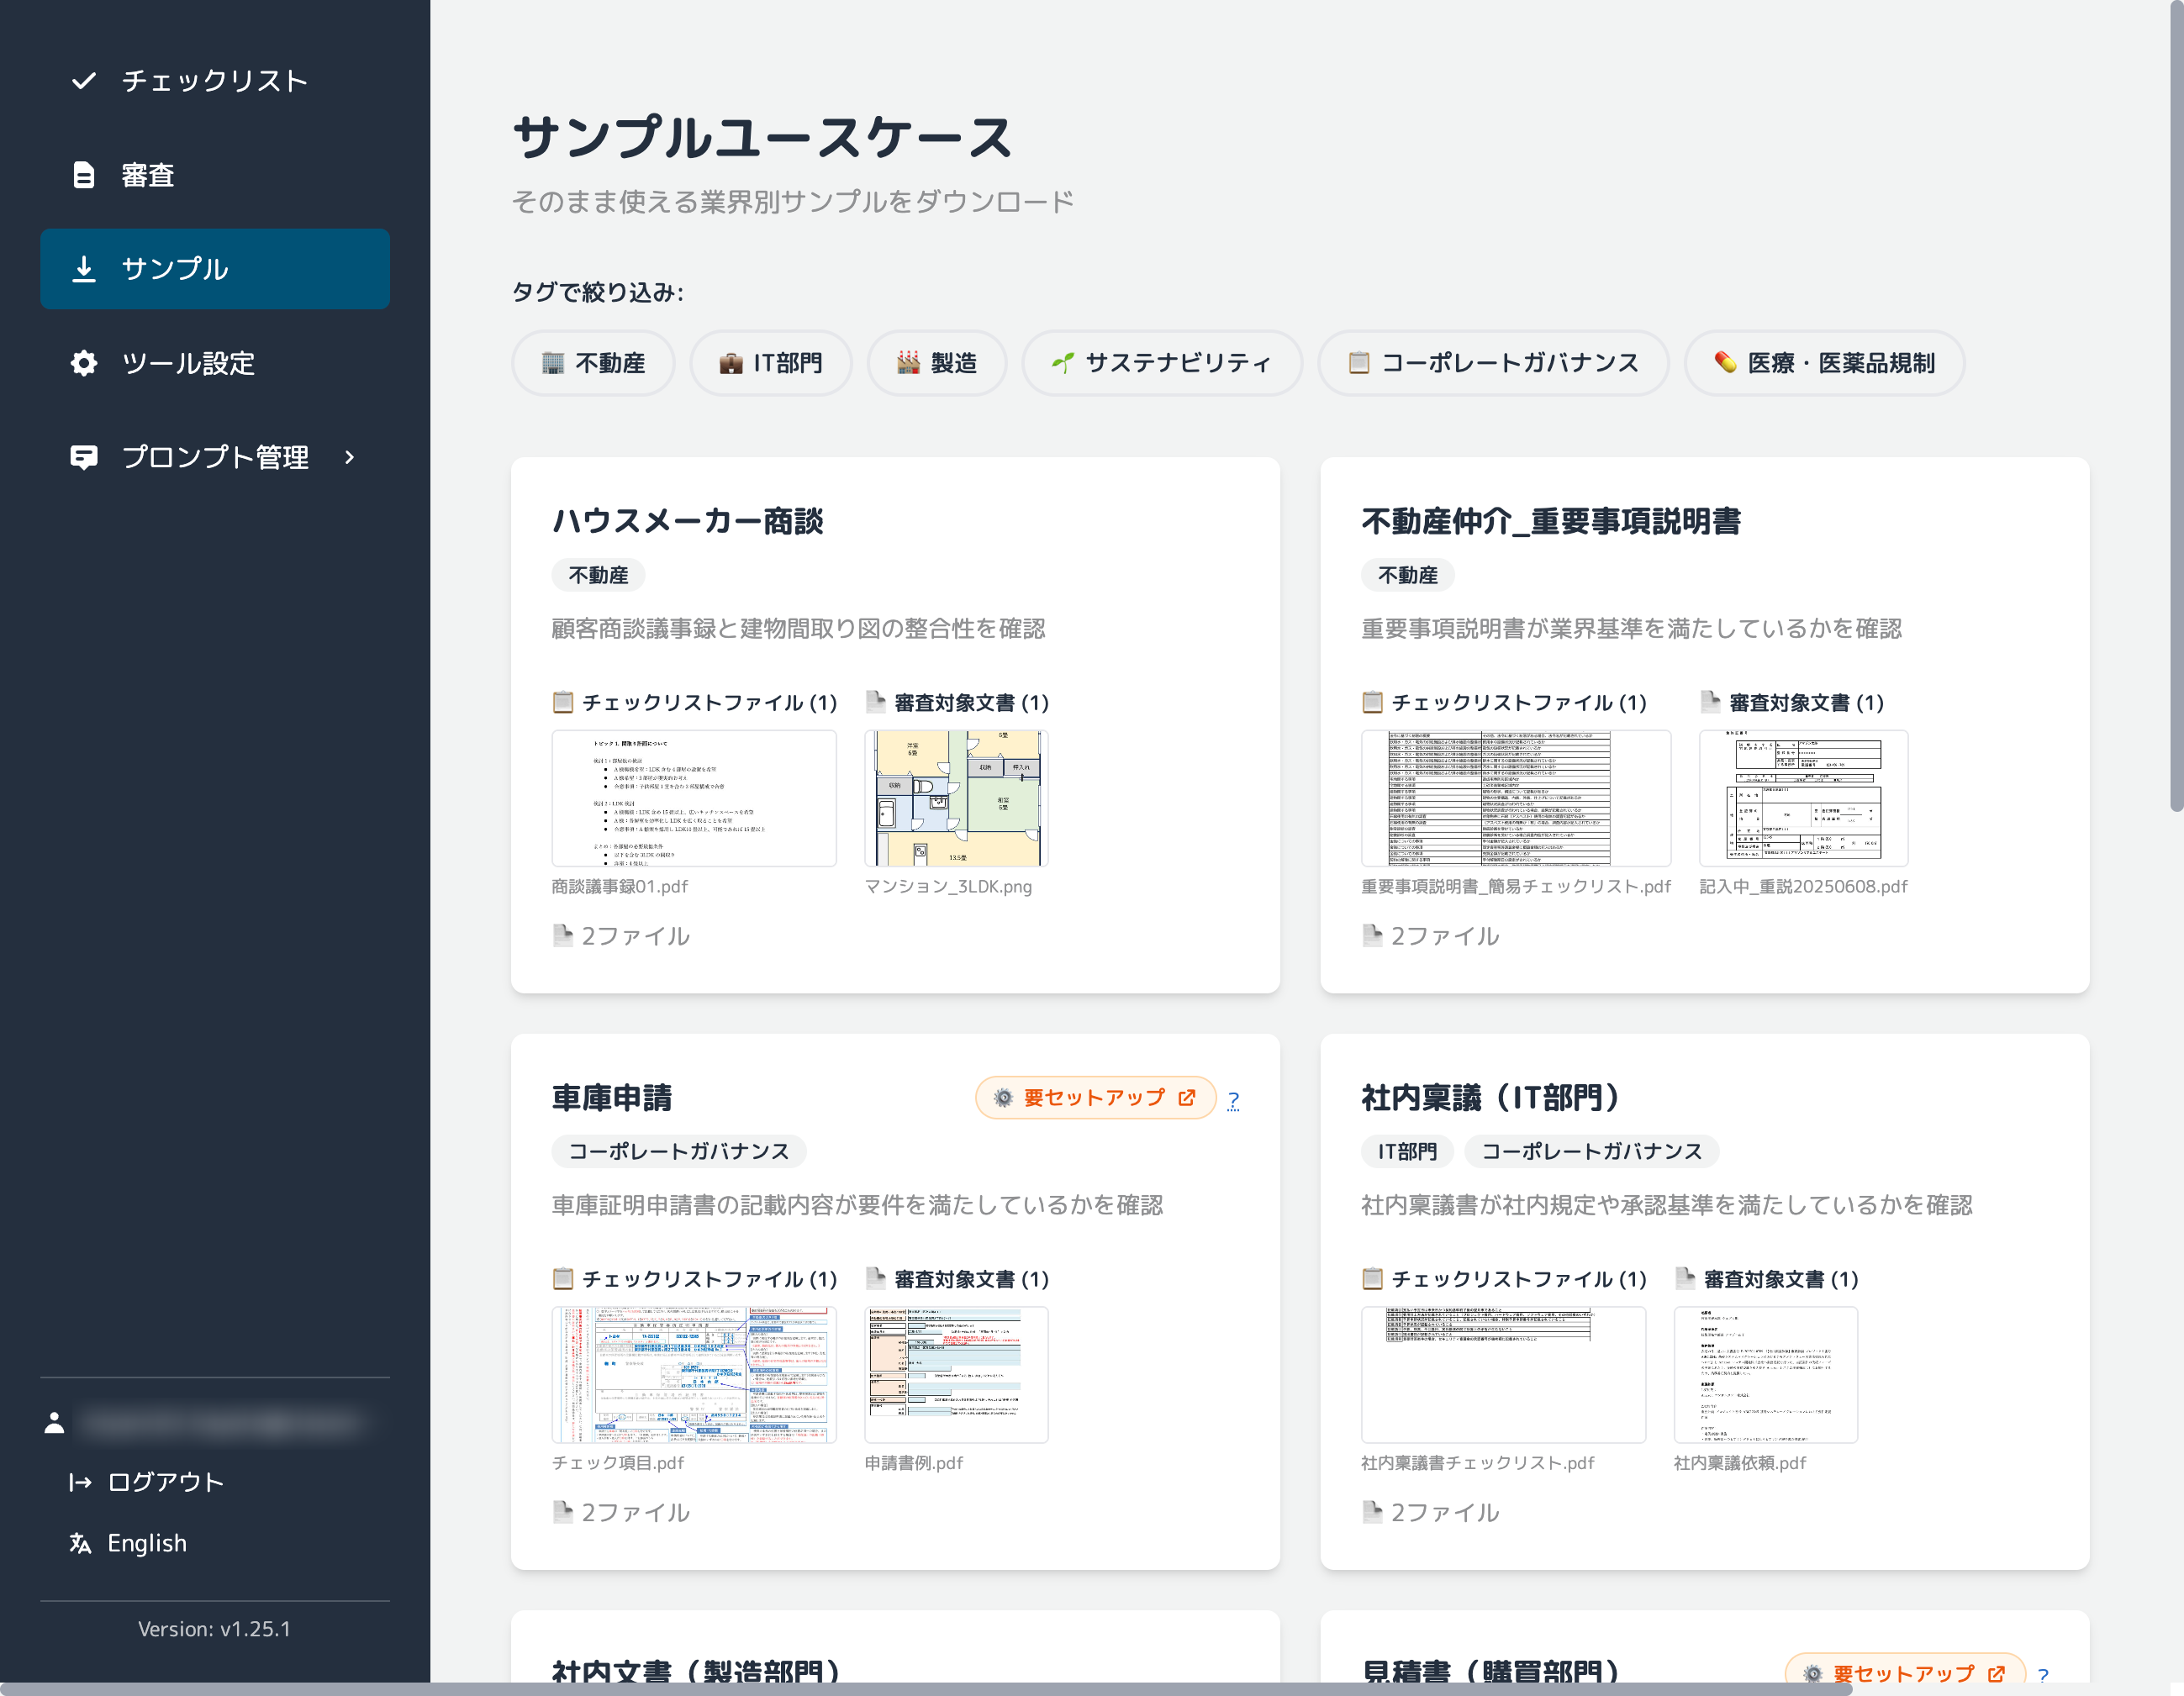Filter samples by 医療・医薬品規制 tag
Screen dimensions: 2184x1696
click(1825, 363)
